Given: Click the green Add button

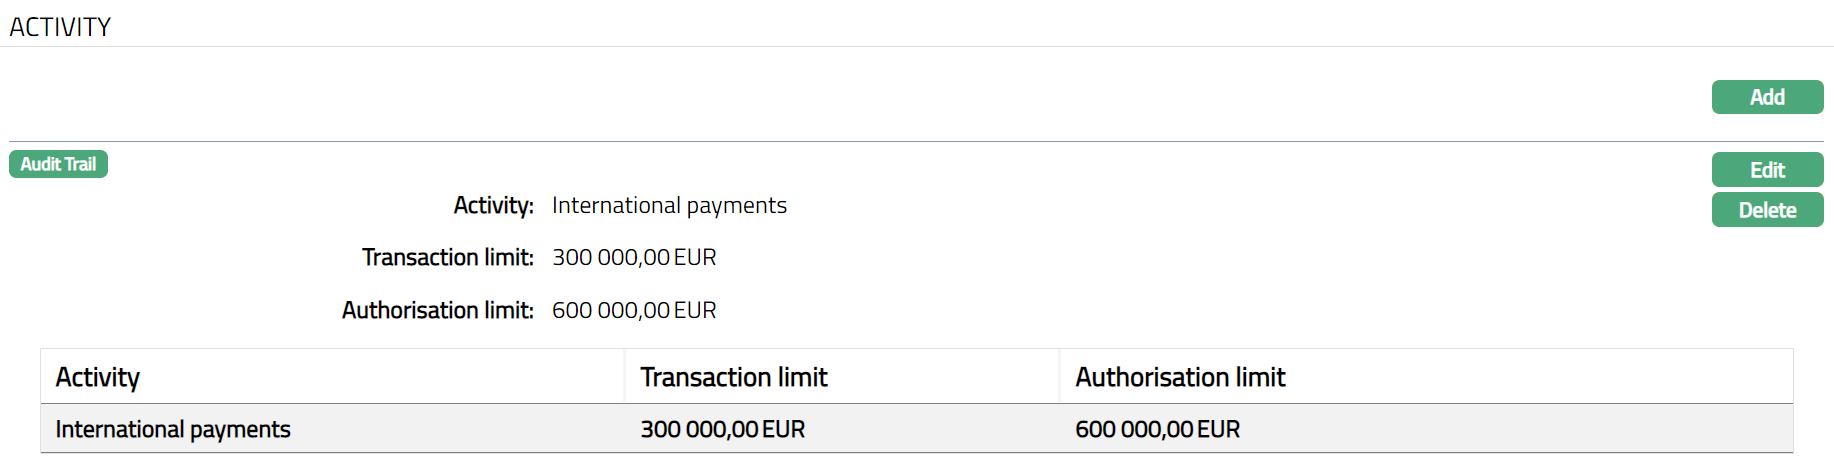Looking at the screenshot, I should tap(1767, 97).
